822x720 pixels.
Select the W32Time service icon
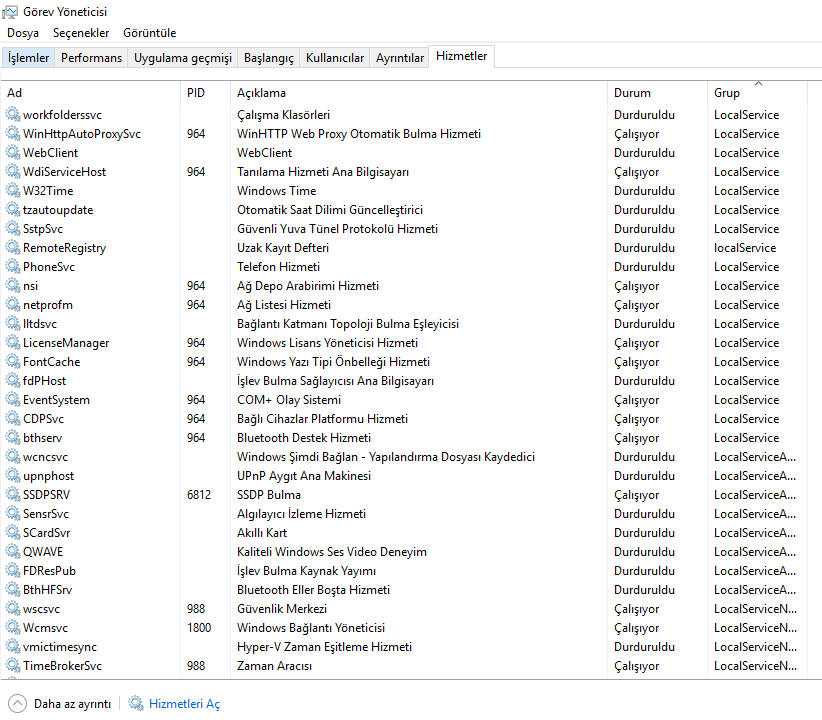click(13, 191)
